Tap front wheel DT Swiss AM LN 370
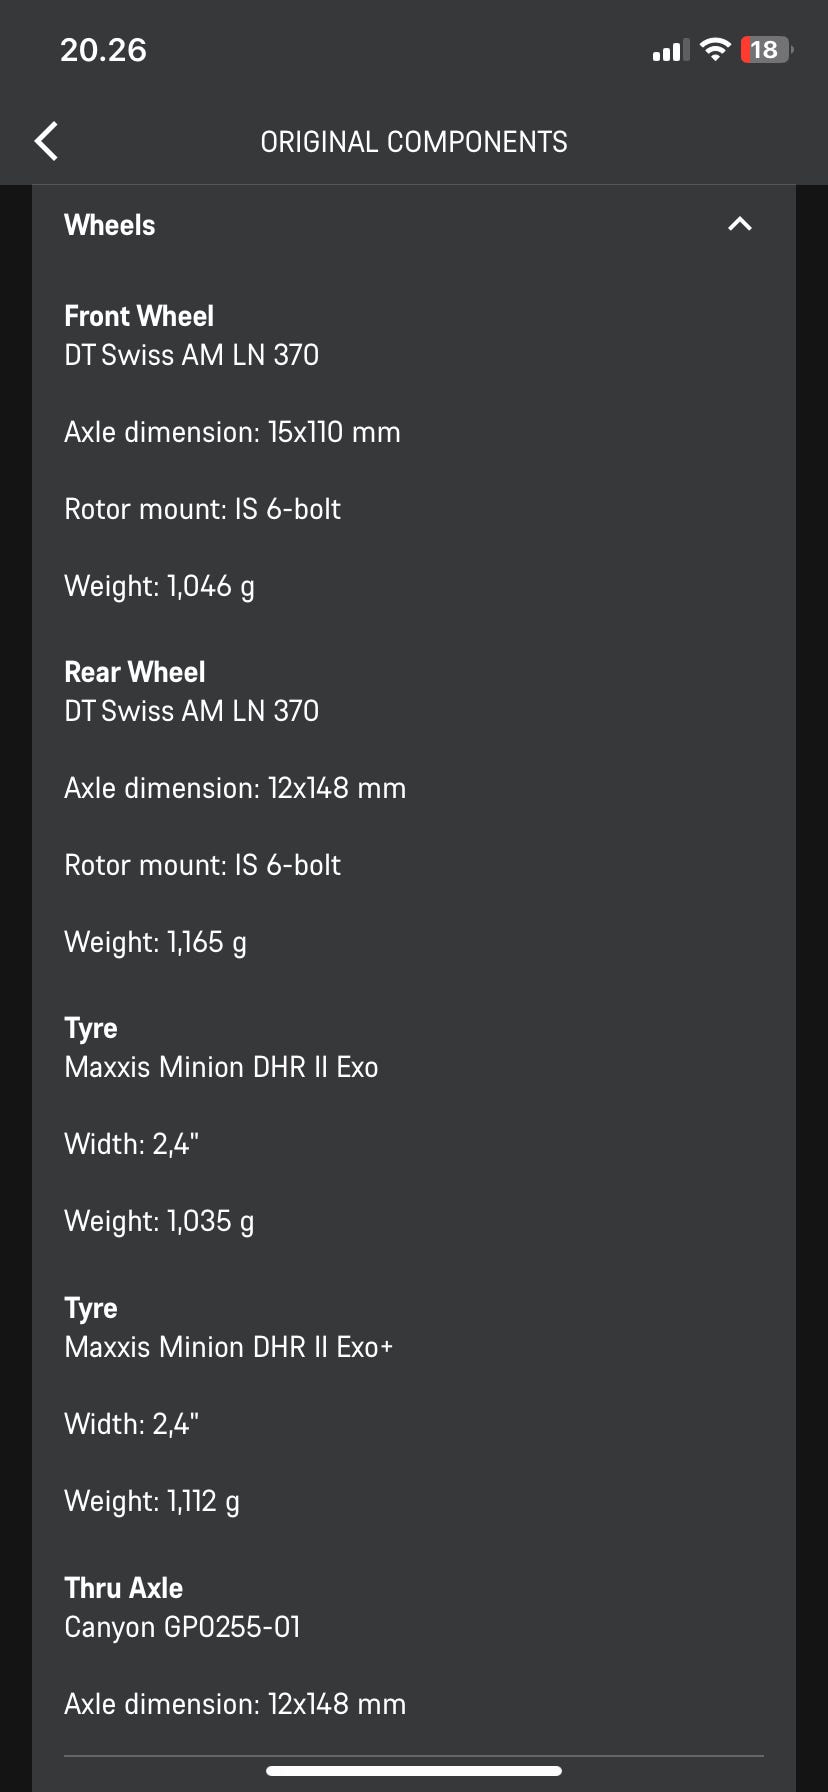This screenshot has width=828, height=1792. pyautogui.click(x=191, y=355)
